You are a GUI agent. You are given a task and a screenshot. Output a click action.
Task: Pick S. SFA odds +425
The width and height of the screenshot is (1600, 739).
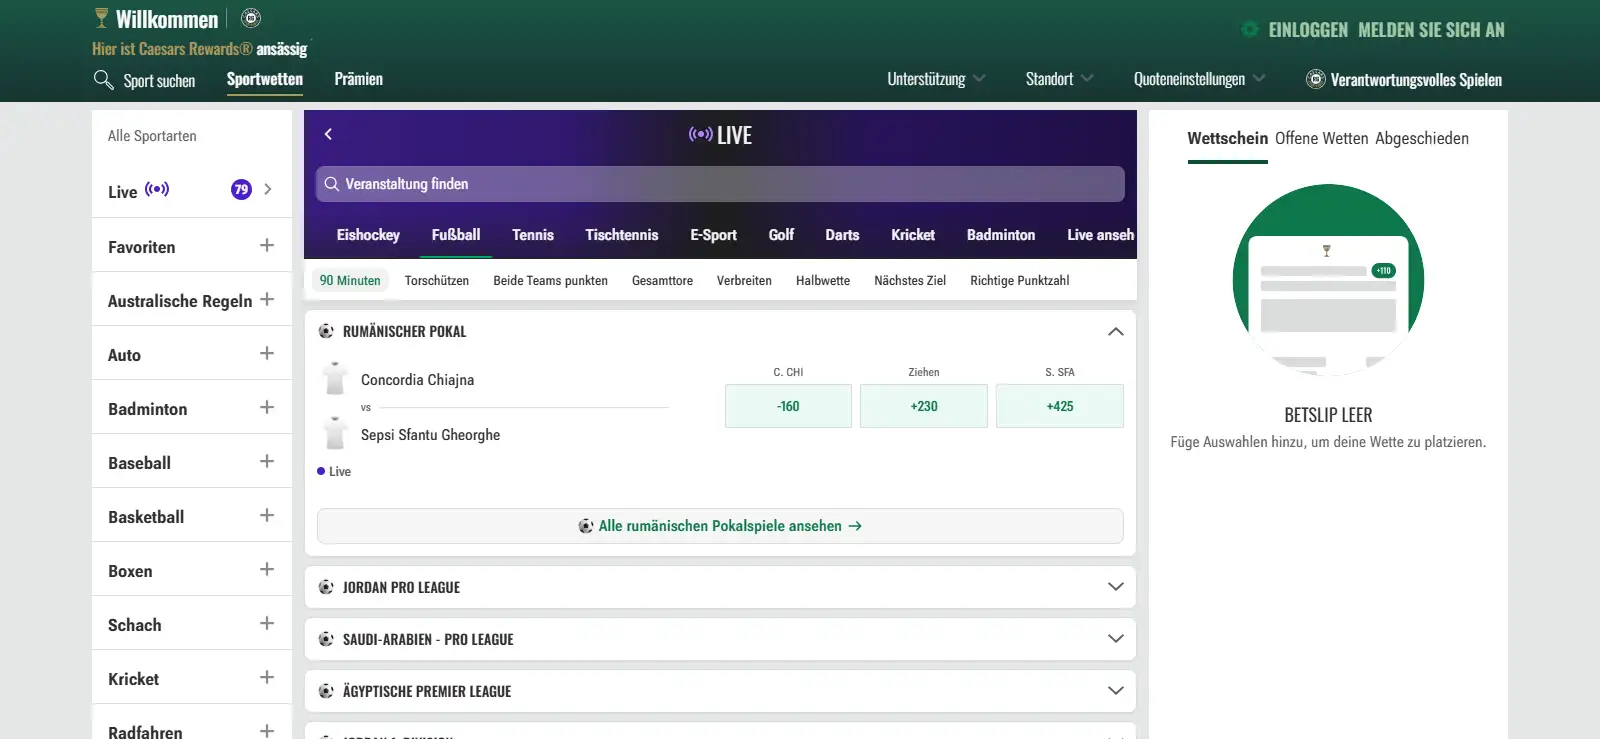(1060, 406)
